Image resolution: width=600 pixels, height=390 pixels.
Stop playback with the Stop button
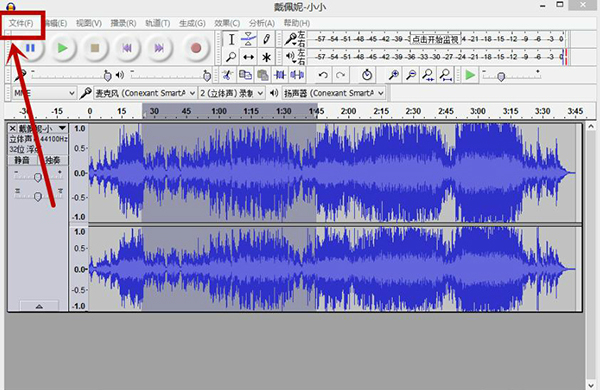point(95,48)
